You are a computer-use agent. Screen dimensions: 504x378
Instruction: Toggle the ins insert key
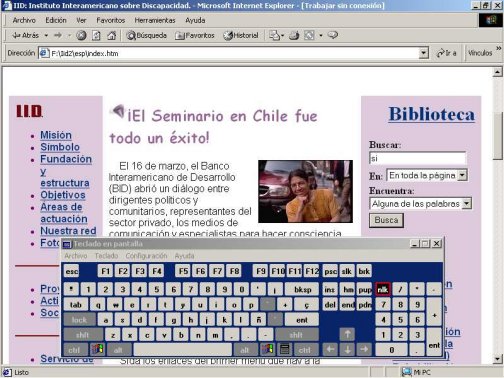click(x=329, y=289)
